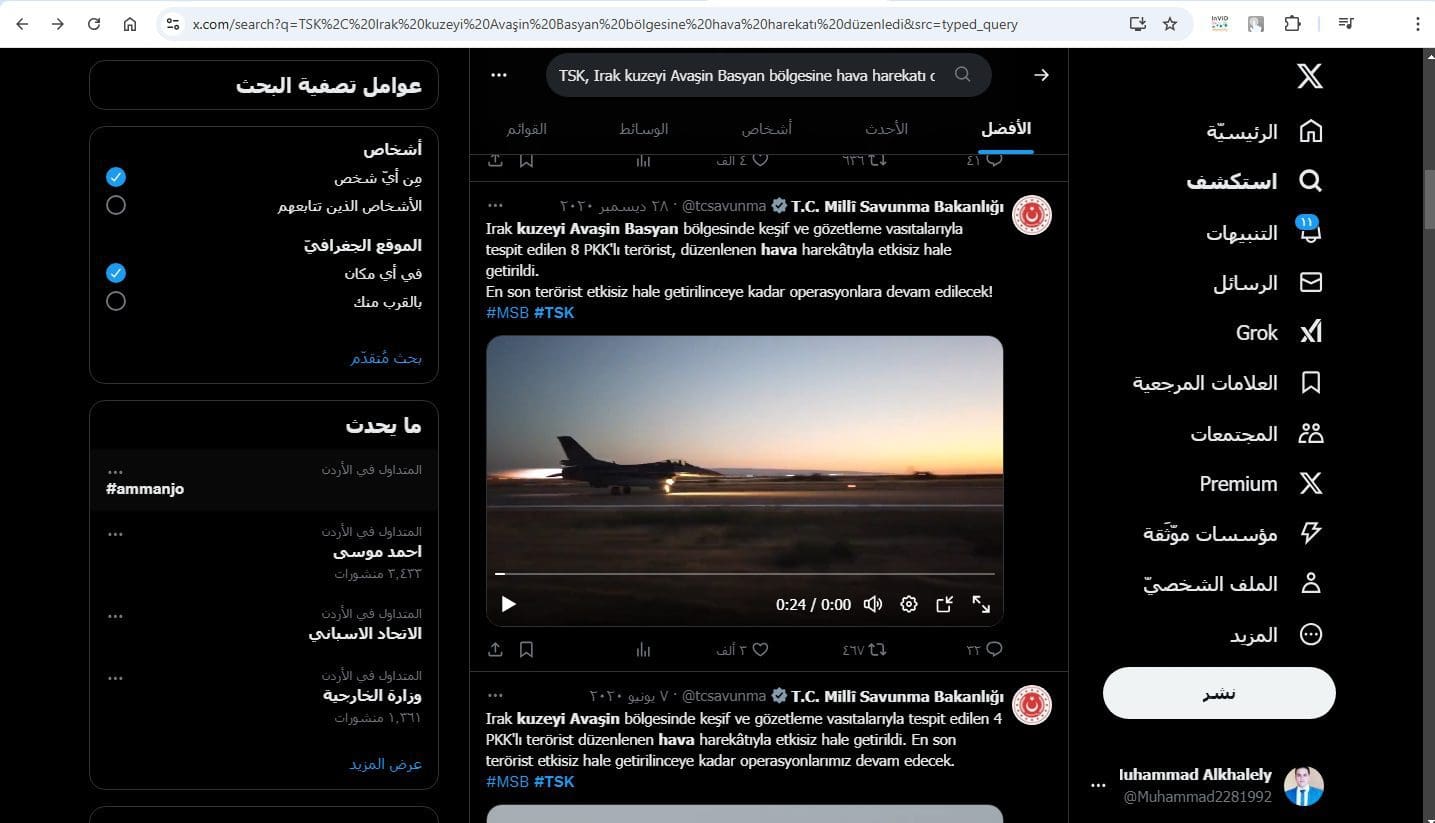This screenshot has height=823, width=1435.
Task: Select 'من أيّ شخص' people filter option
Action: [x=116, y=177]
